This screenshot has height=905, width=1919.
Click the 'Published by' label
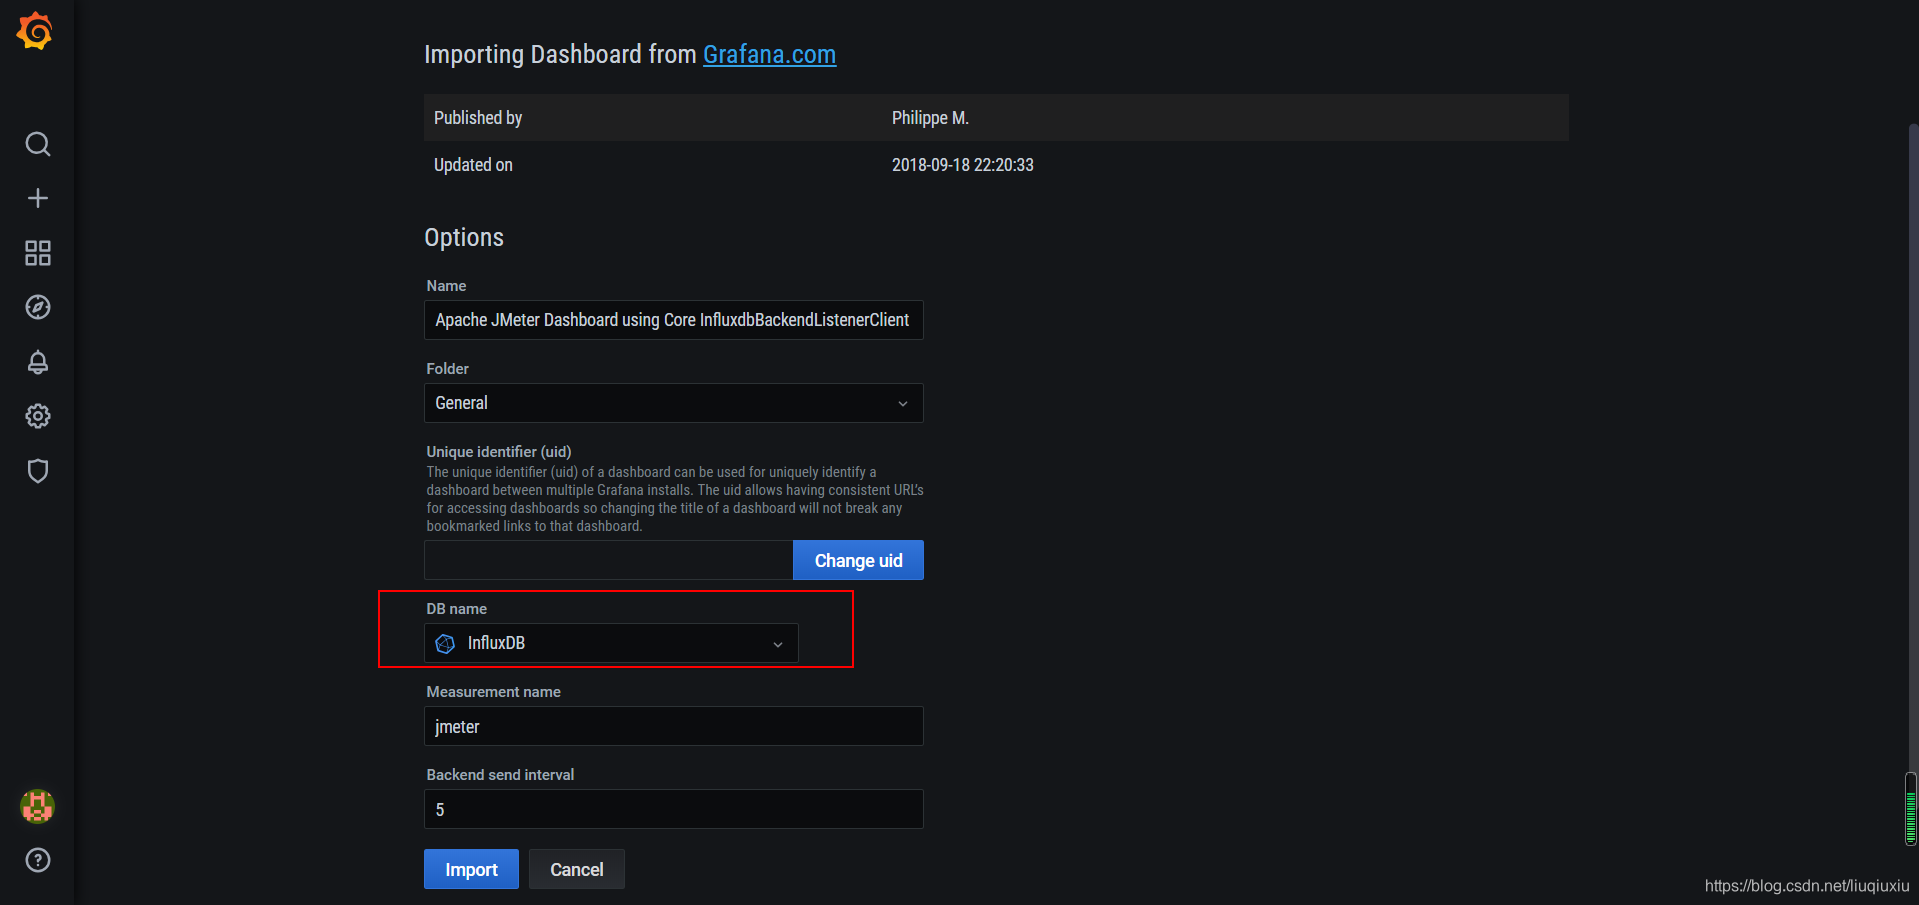(478, 118)
